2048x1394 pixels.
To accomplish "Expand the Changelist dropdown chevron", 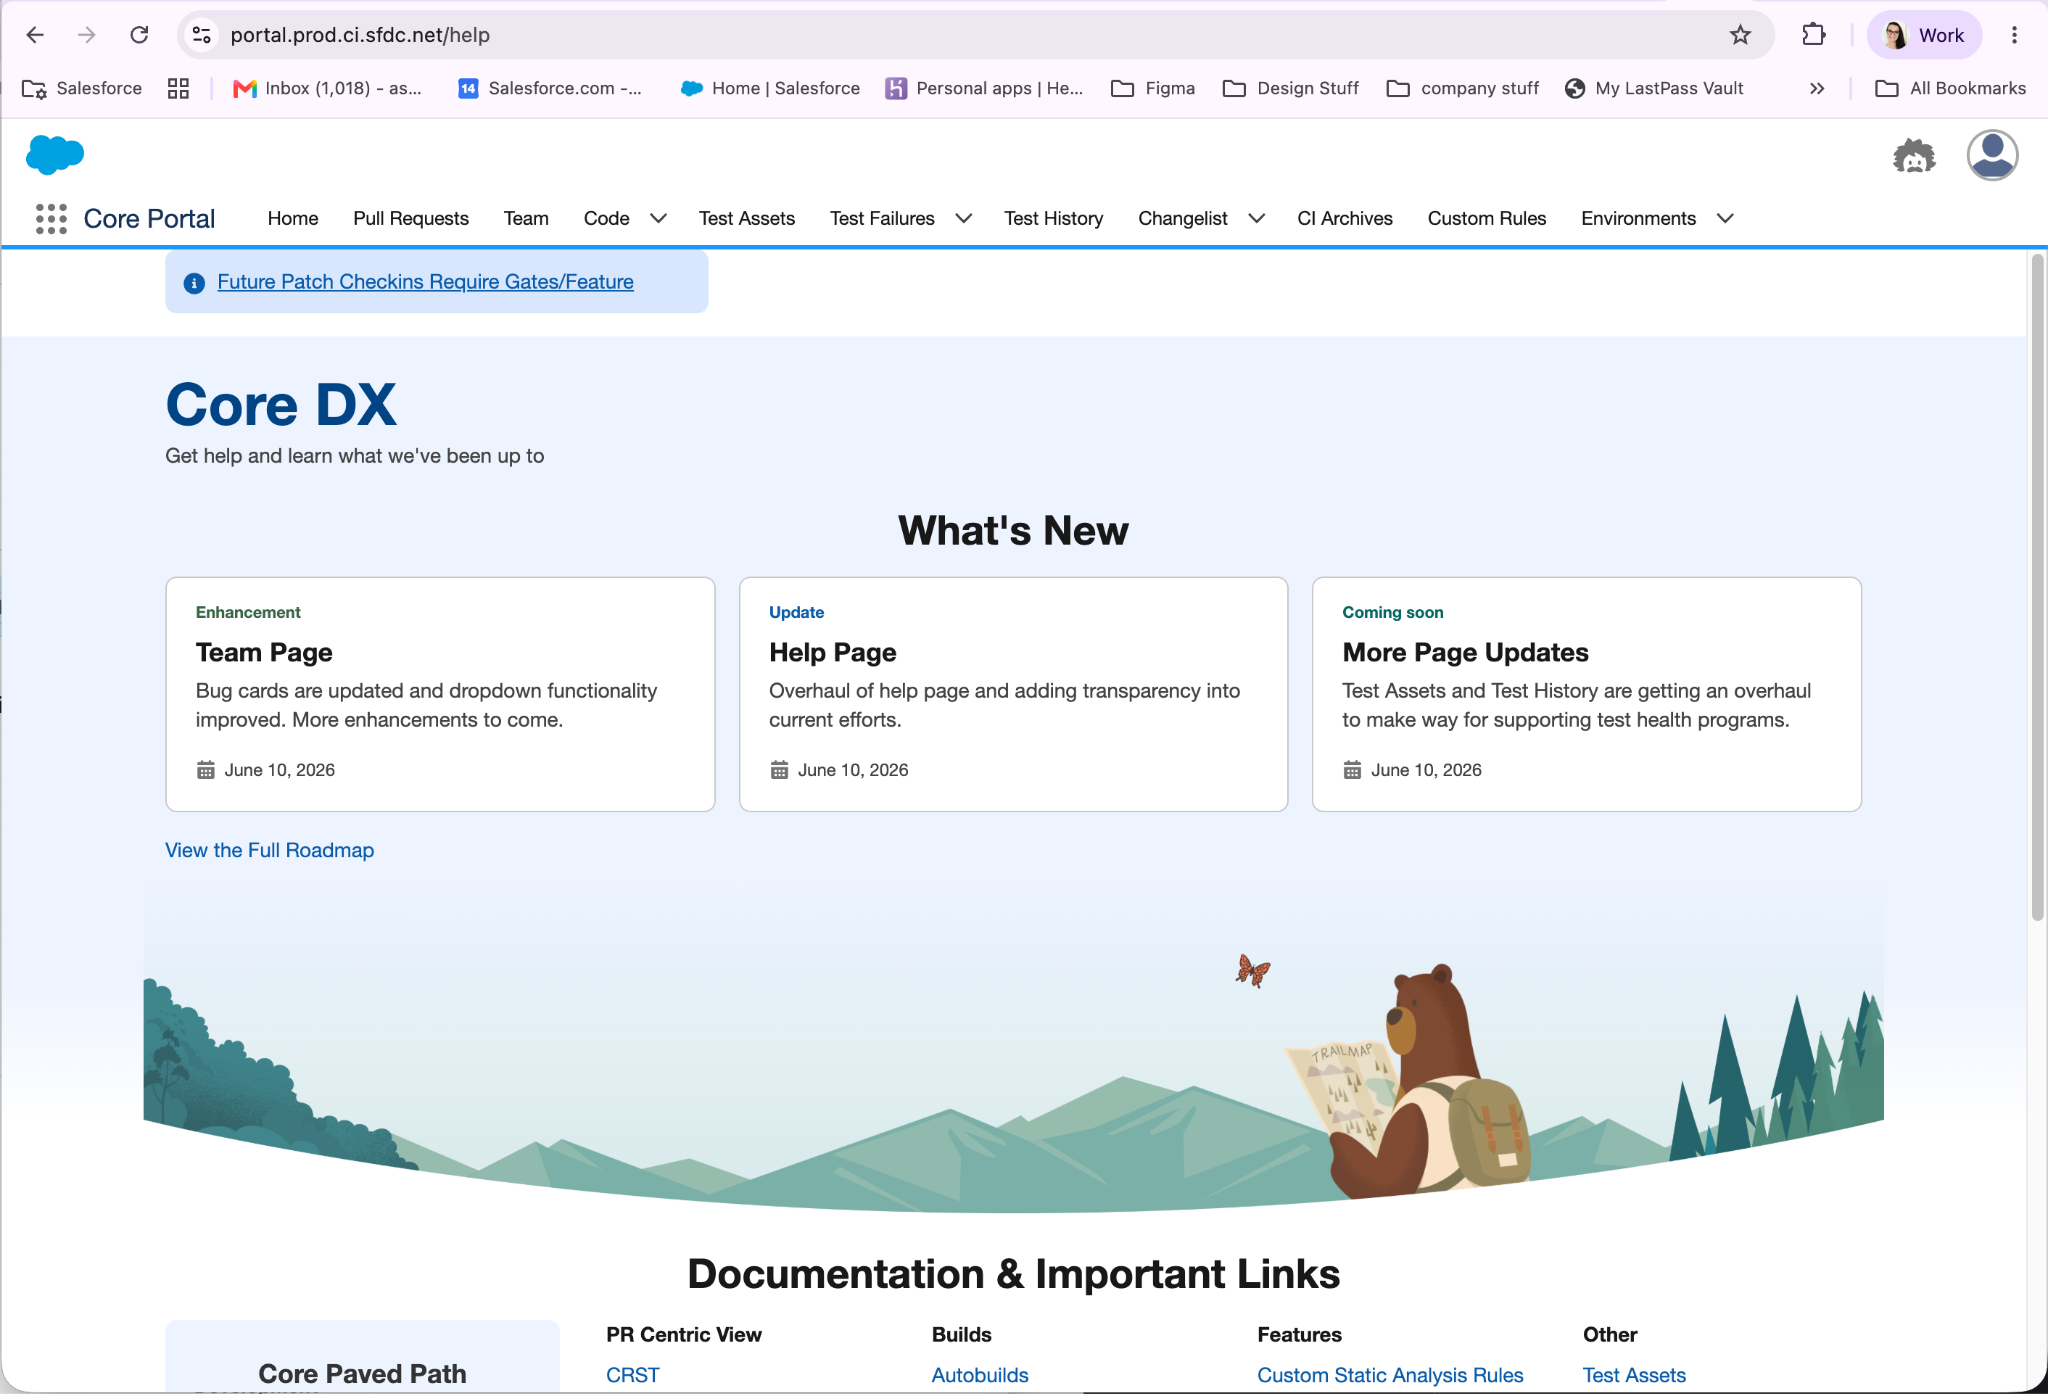I will tap(1257, 218).
